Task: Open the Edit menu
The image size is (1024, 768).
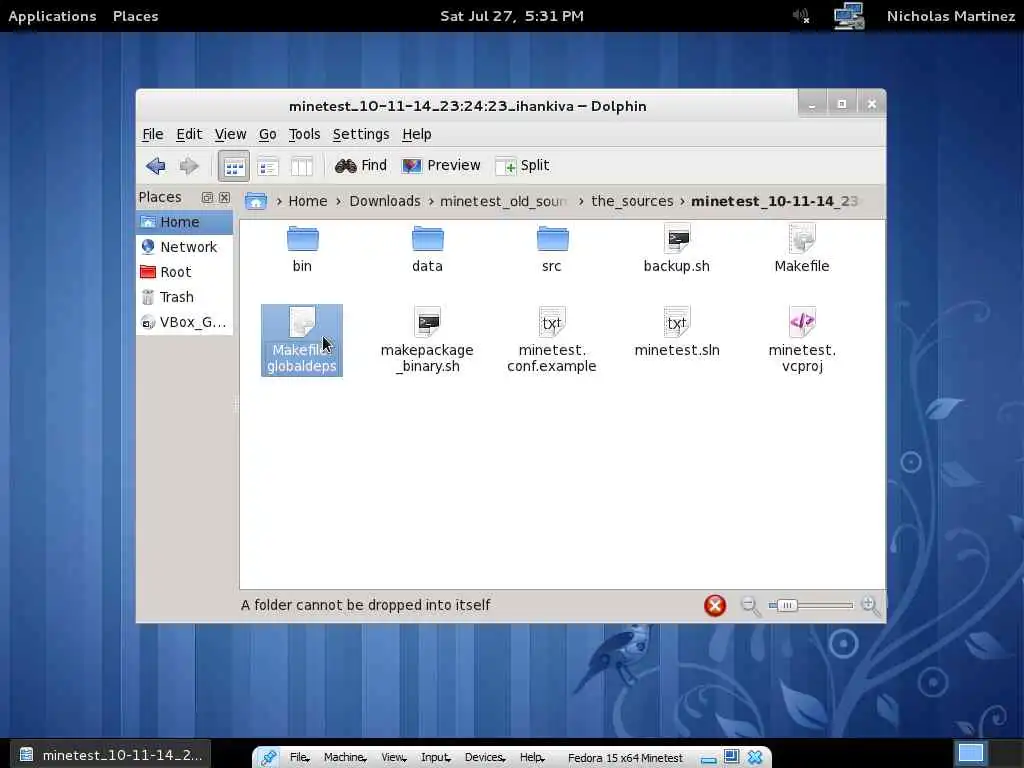Action: (x=189, y=135)
